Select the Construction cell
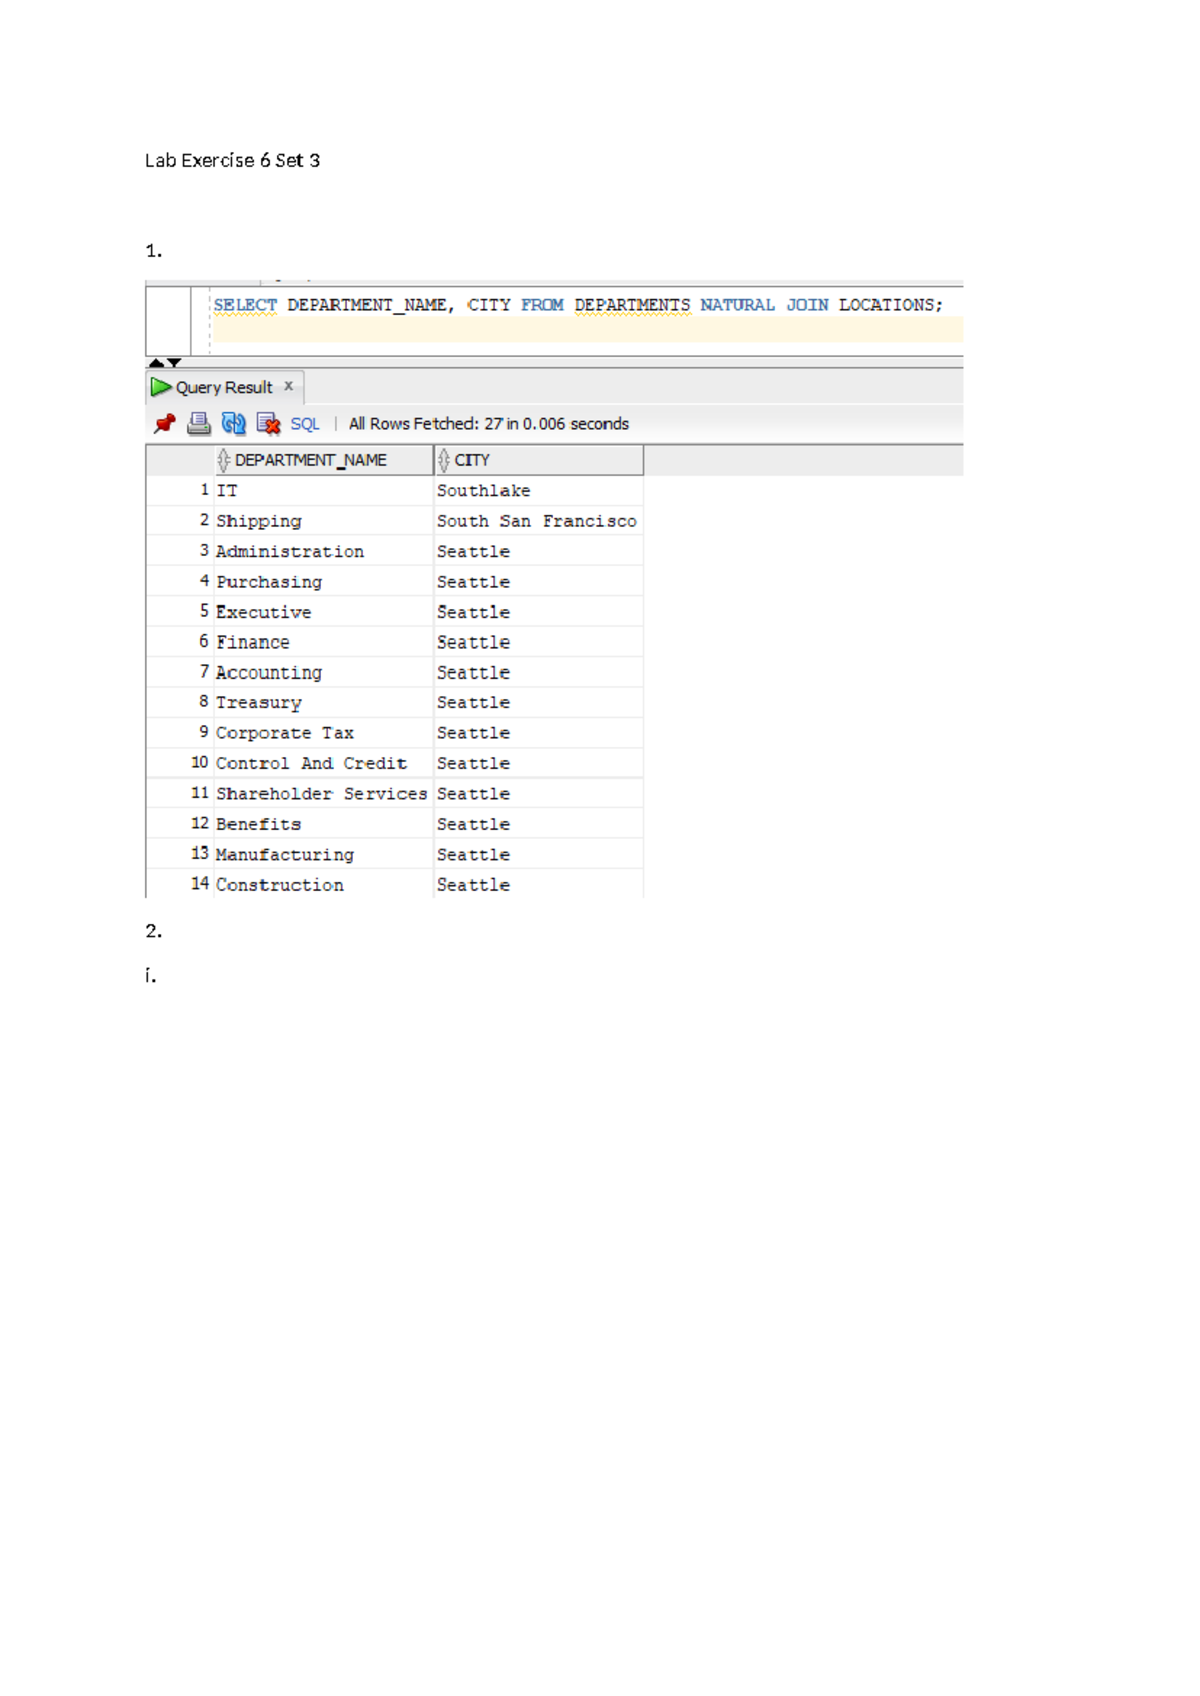This screenshot has height=1696, width=1200. click(x=323, y=884)
